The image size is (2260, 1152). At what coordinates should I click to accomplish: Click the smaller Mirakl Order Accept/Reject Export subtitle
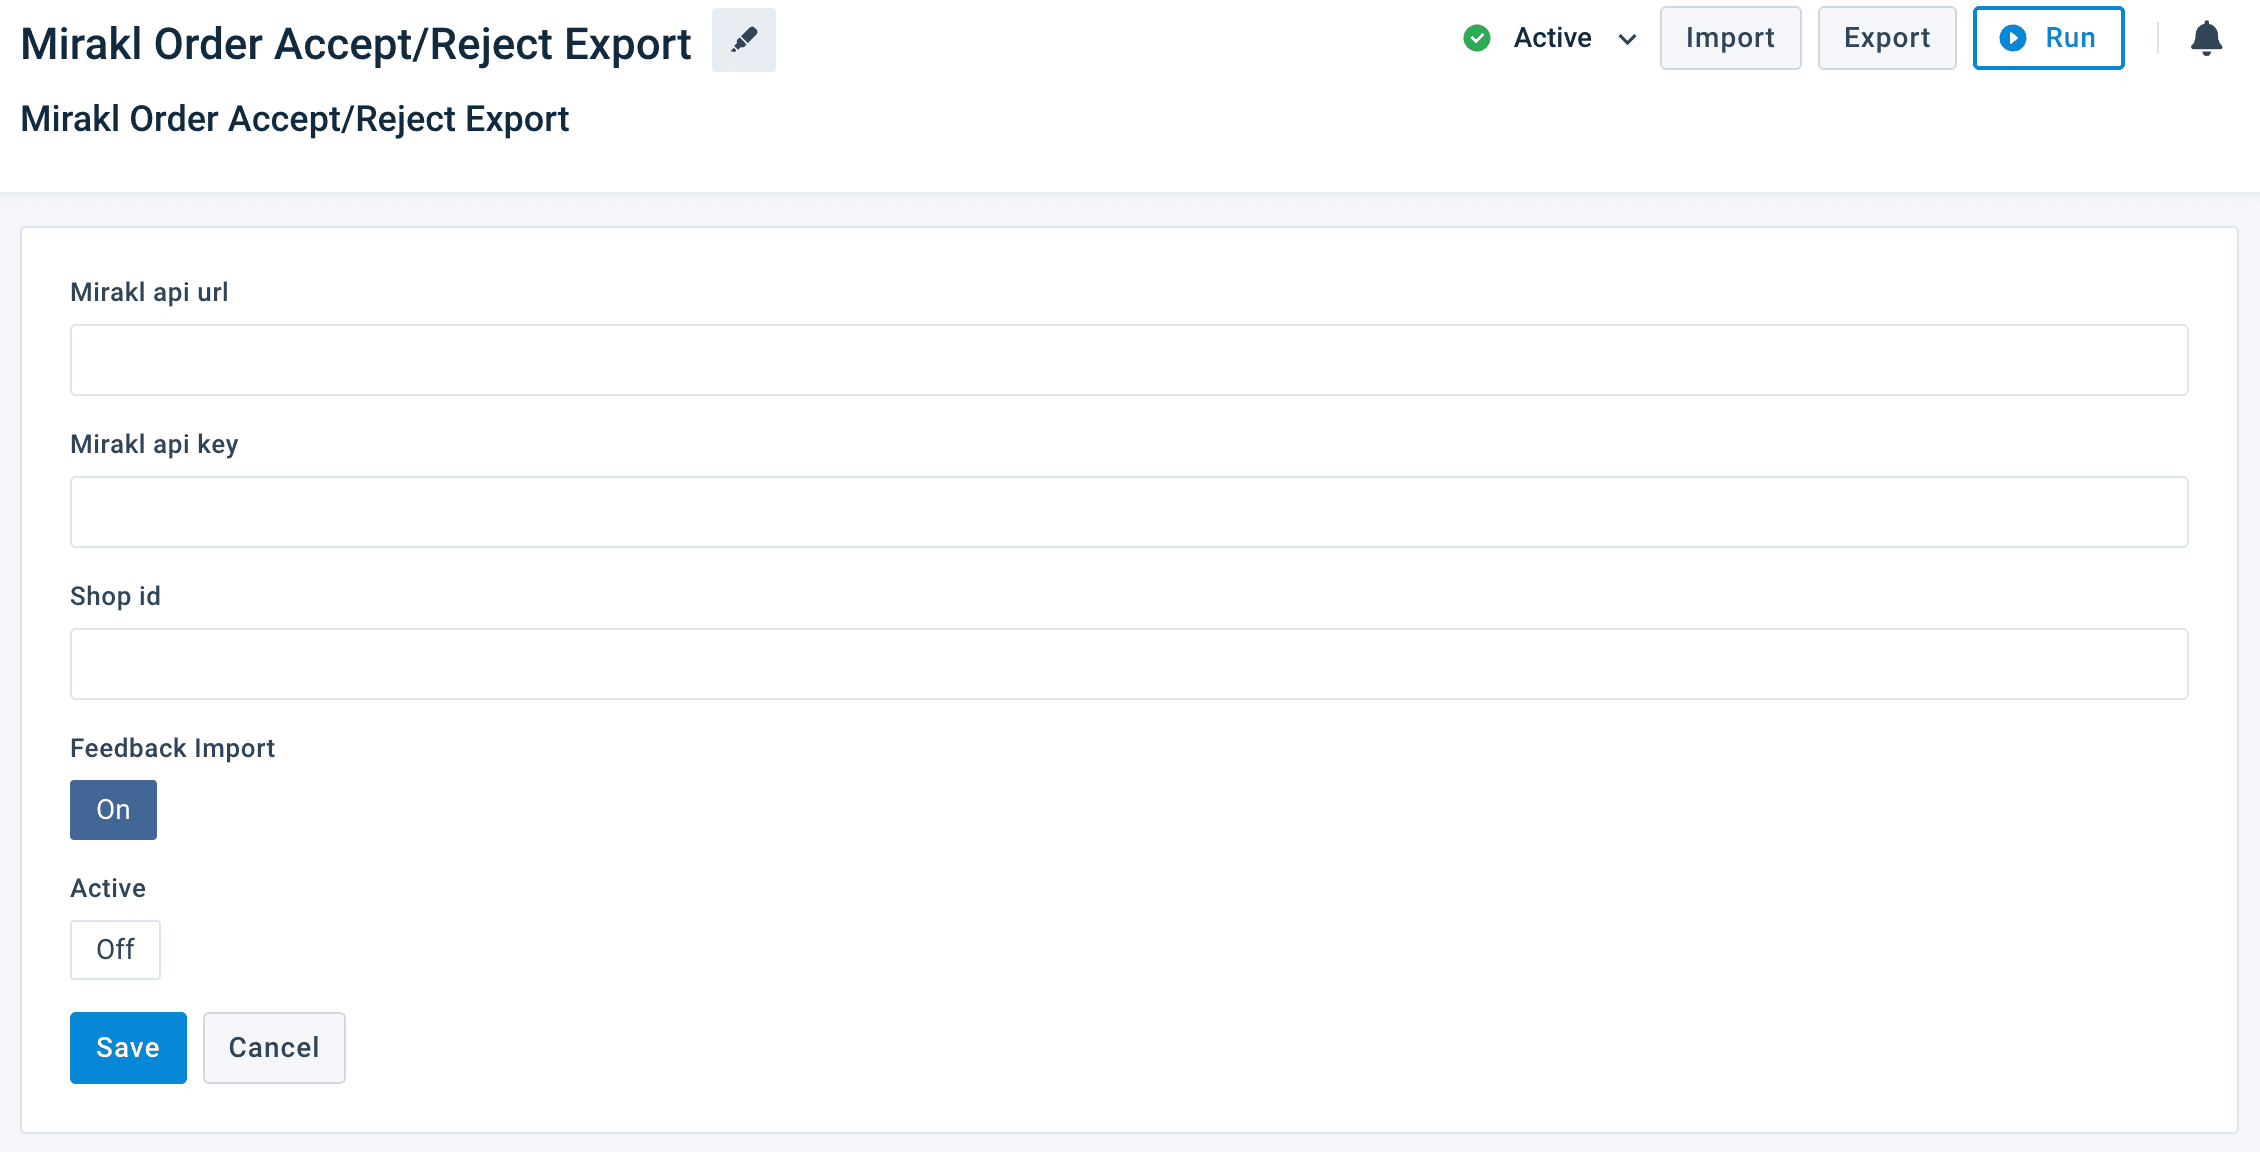coord(295,119)
